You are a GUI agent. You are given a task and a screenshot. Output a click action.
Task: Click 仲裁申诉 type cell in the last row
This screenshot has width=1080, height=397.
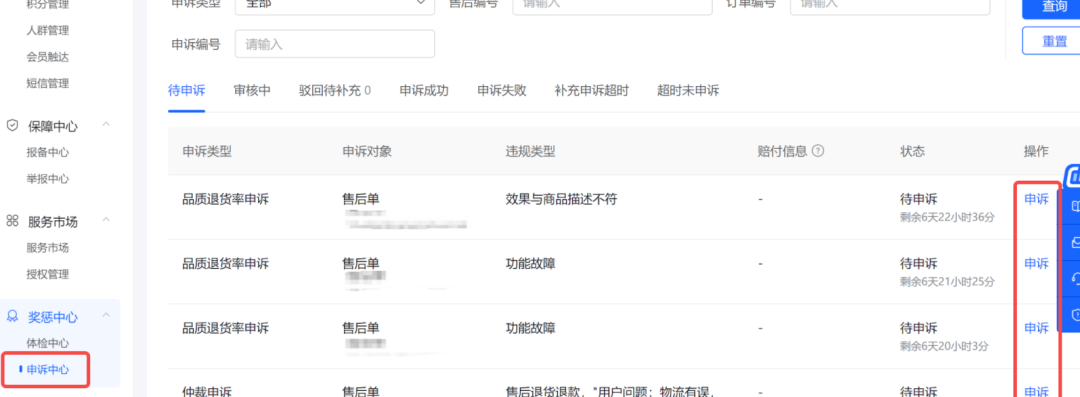click(x=207, y=391)
